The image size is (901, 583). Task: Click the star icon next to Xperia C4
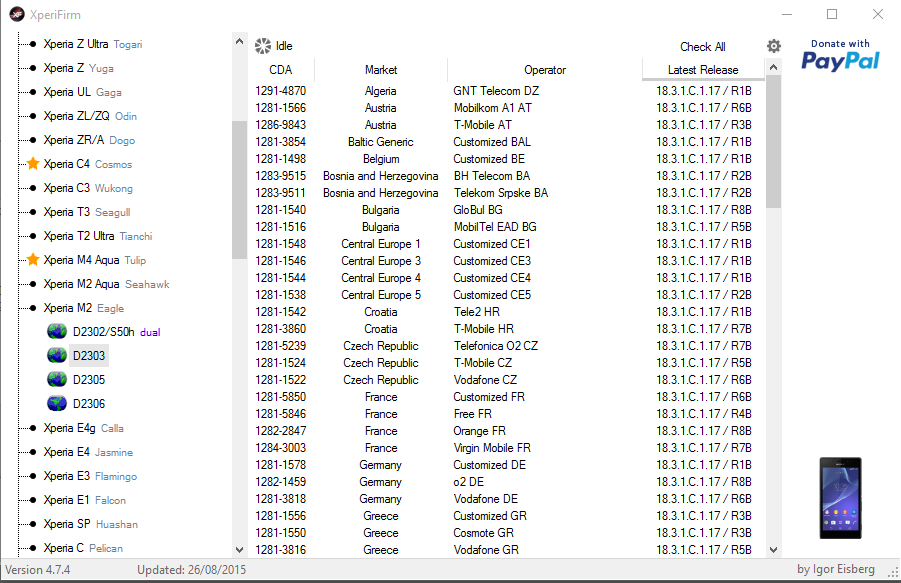click(33, 164)
